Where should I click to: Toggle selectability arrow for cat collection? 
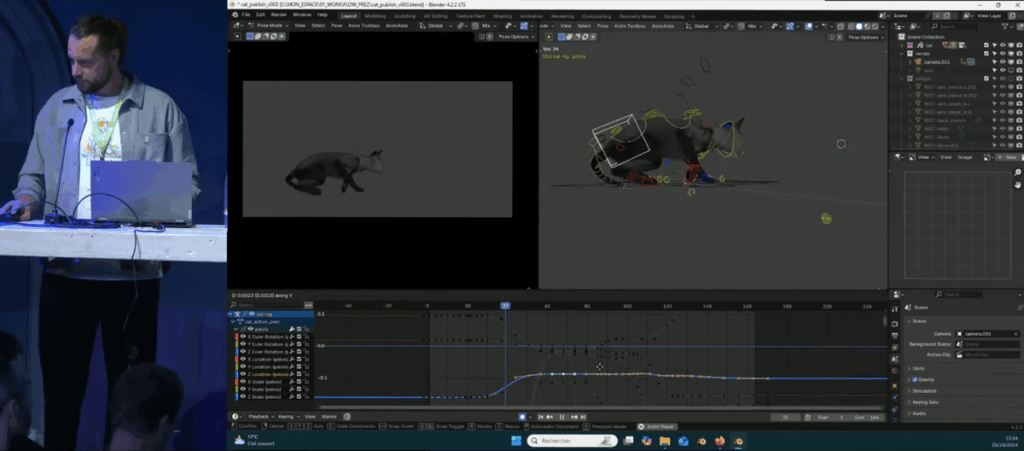[x=995, y=45]
